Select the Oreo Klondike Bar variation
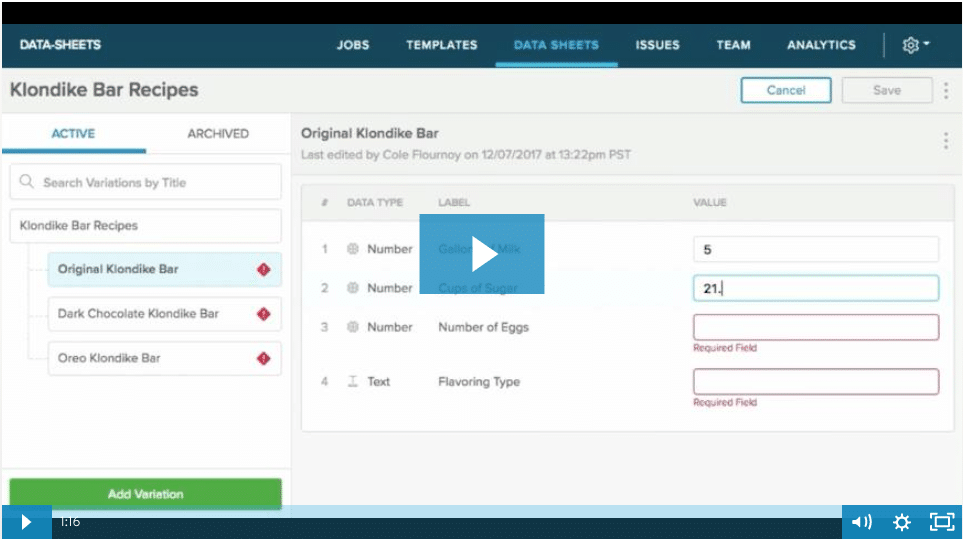This screenshot has height=539, width=963. (165, 359)
